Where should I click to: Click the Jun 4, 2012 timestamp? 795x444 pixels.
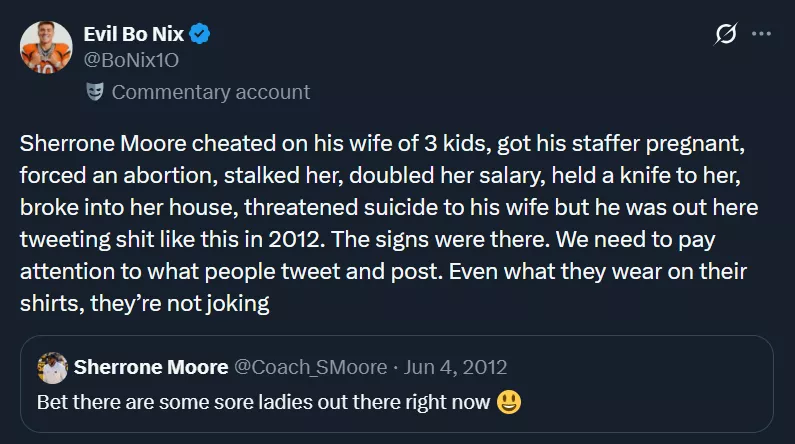click(x=456, y=368)
